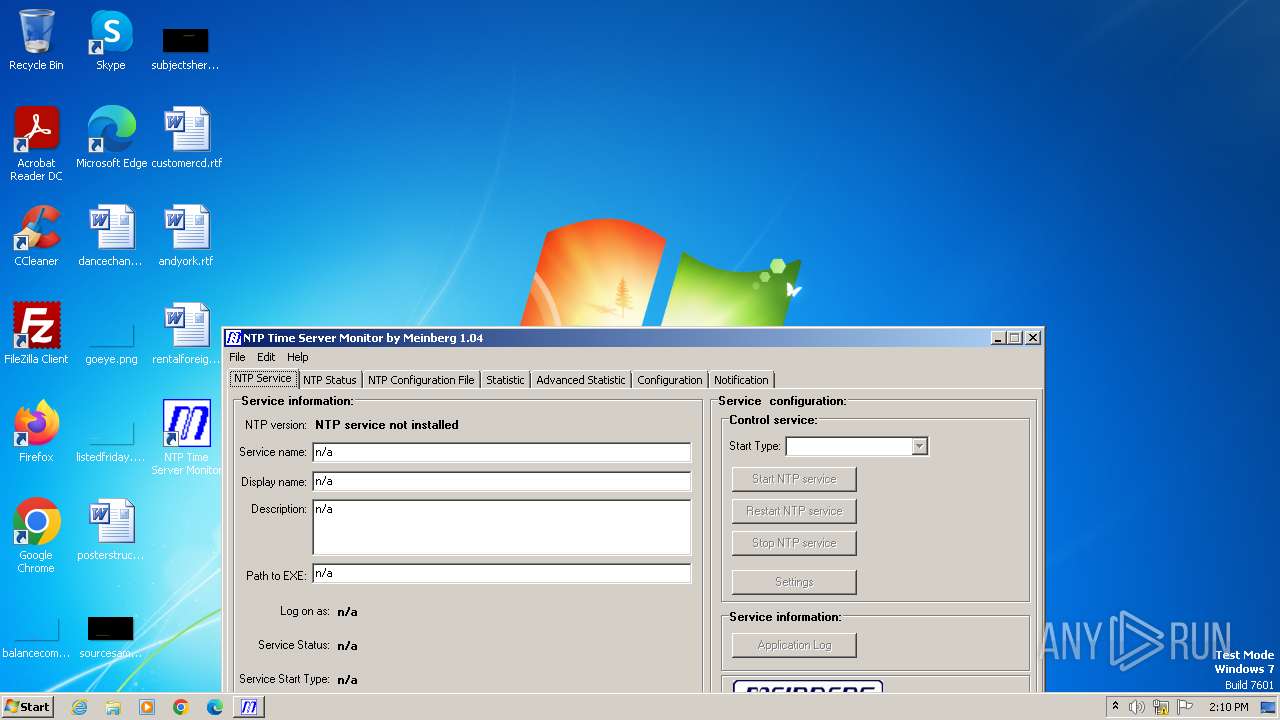Click the volume icon in system tray
Screen dimensions: 1280x720
1137,707
